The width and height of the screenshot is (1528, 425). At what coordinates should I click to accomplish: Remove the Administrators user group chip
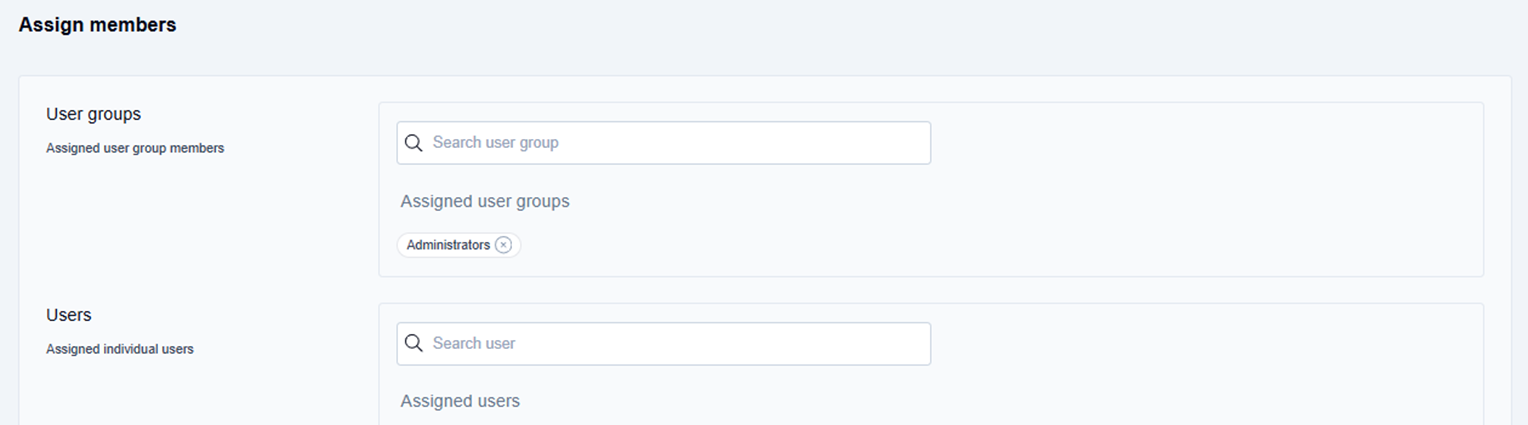point(503,245)
